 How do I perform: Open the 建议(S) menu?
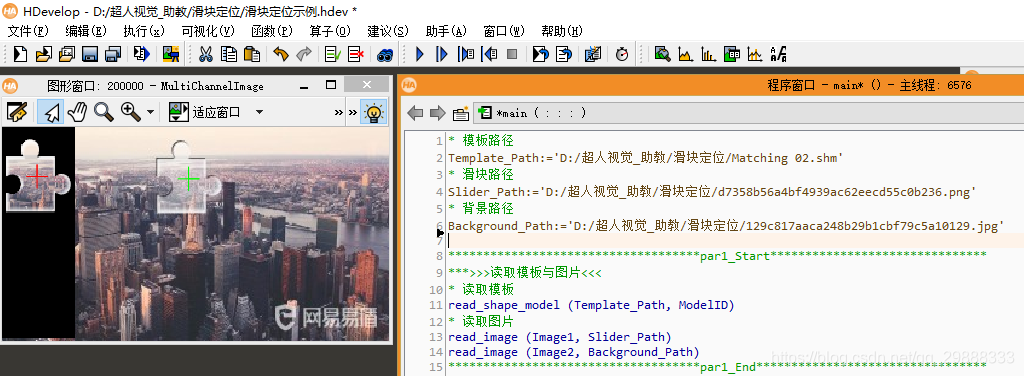pos(388,31)
